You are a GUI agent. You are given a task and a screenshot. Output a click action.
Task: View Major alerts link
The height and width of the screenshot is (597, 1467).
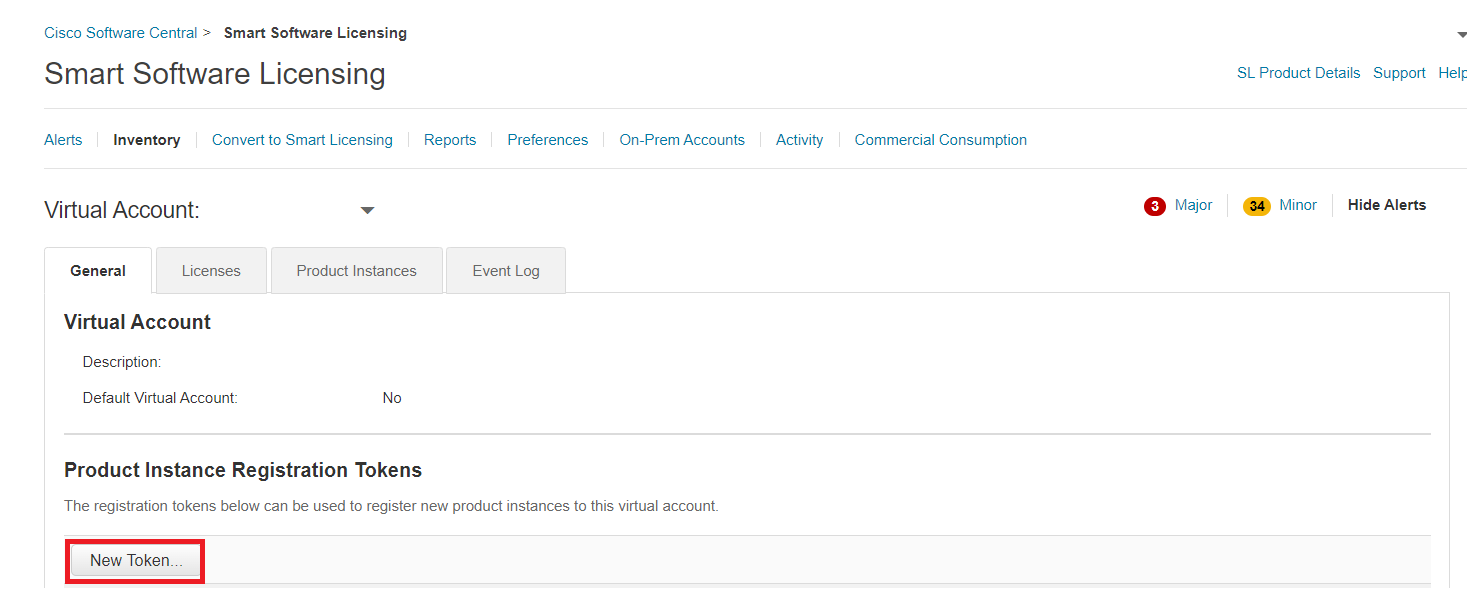pyautogui.click(x=1194, y=205)
